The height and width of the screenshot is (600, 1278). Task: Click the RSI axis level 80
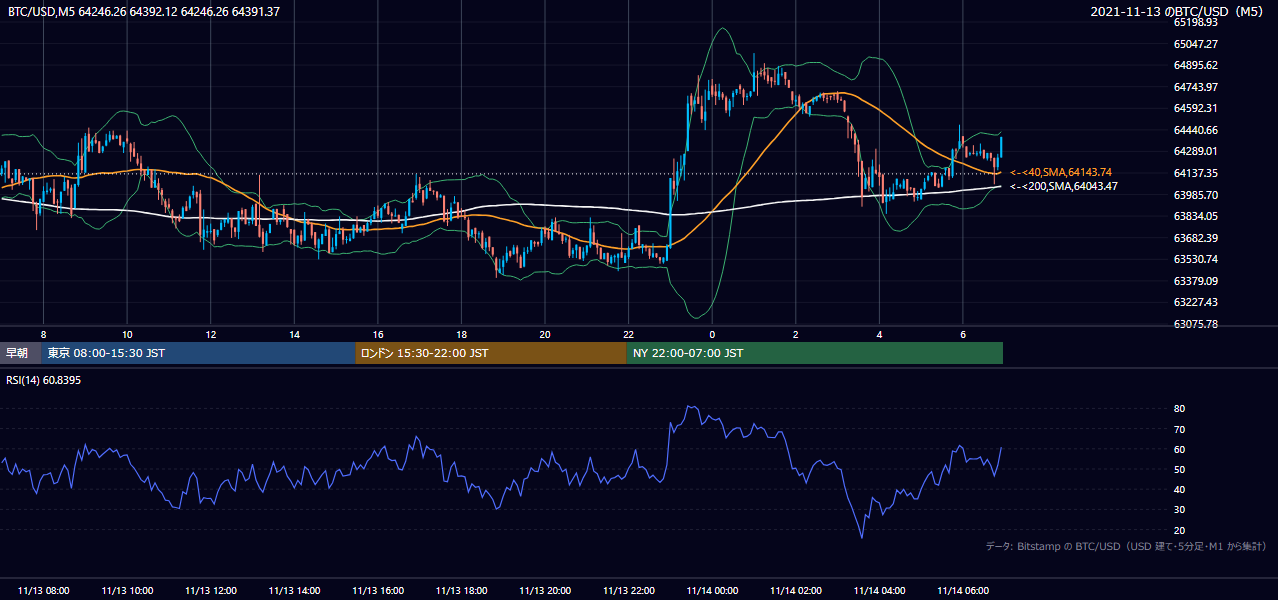point(1179,409)
